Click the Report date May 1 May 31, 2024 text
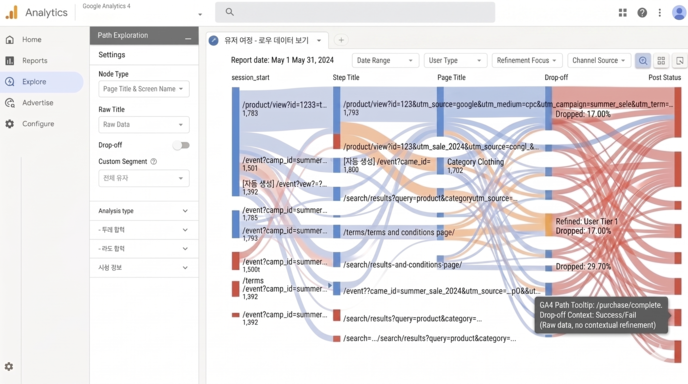Screen dimensions: 688x384 coord(282,60)
